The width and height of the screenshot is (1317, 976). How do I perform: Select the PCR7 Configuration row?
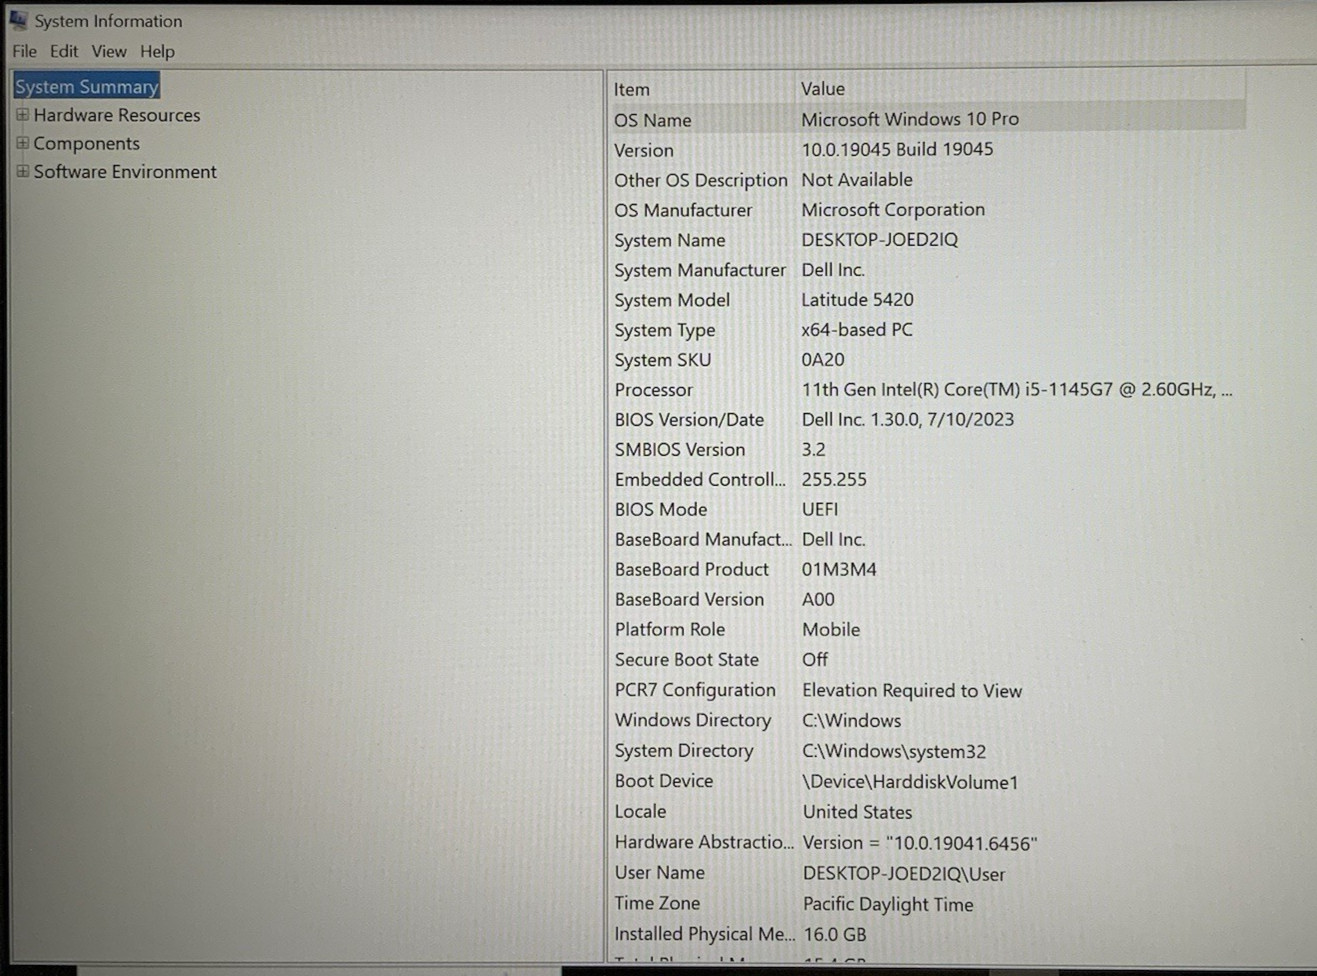(927, 690)
